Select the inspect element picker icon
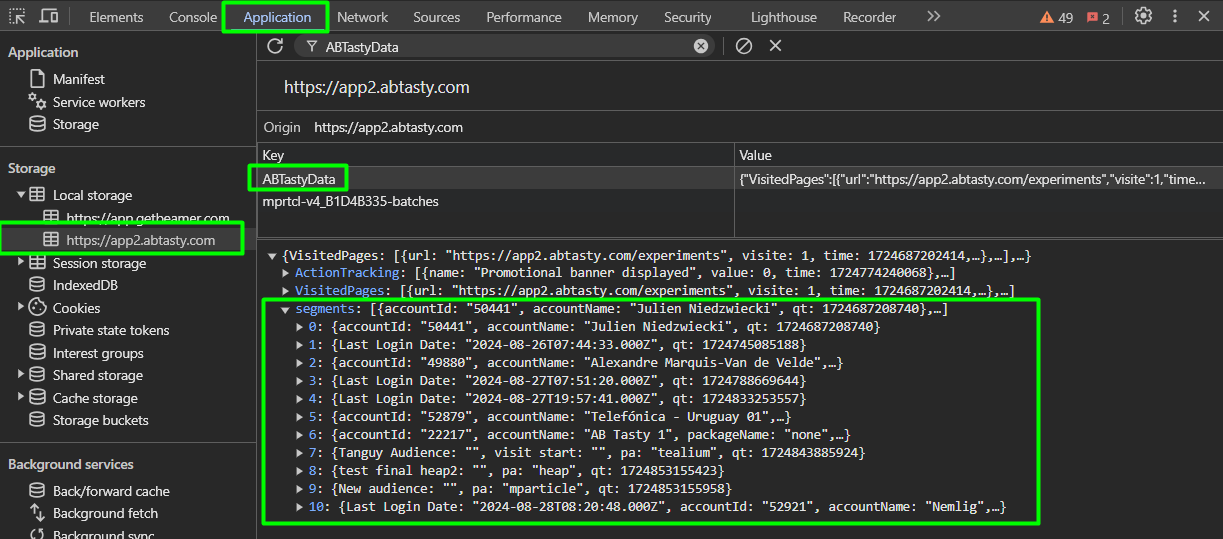 point(19,17)
